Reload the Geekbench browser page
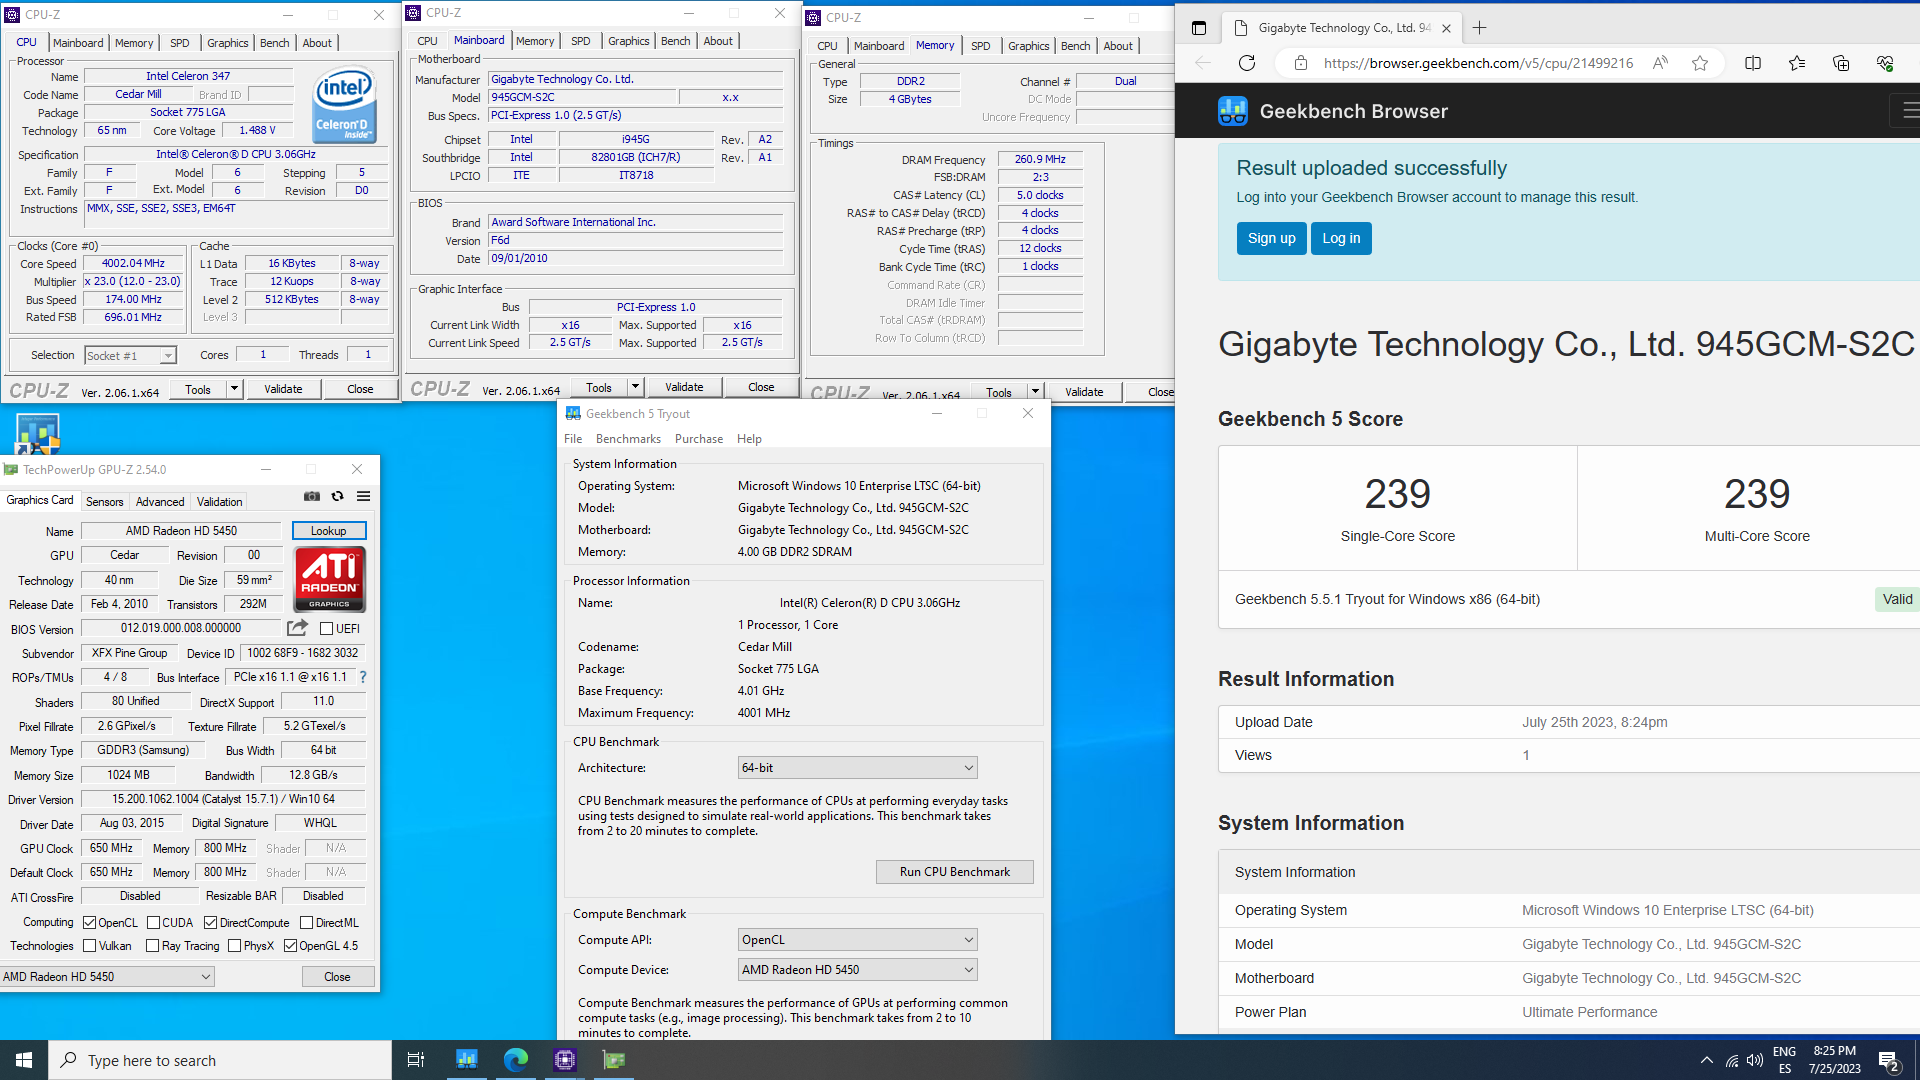 (1247, 63)
